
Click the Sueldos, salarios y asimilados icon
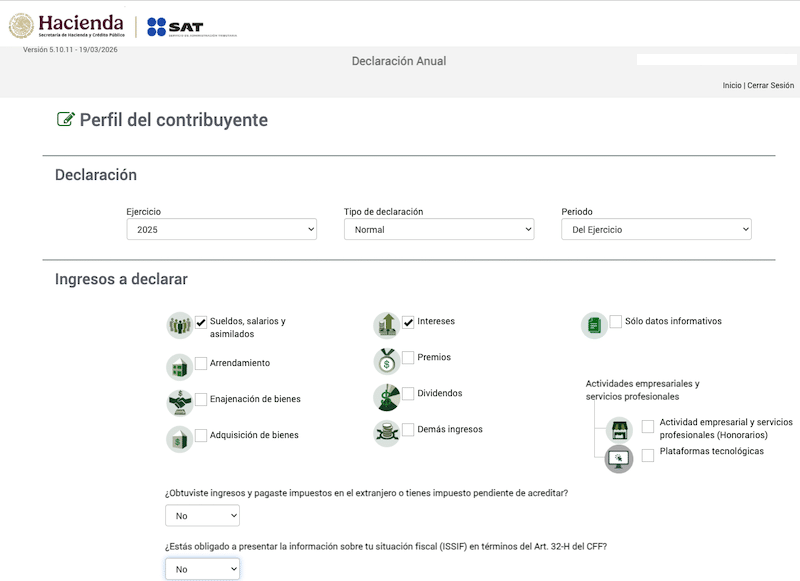tap(179, 326)
